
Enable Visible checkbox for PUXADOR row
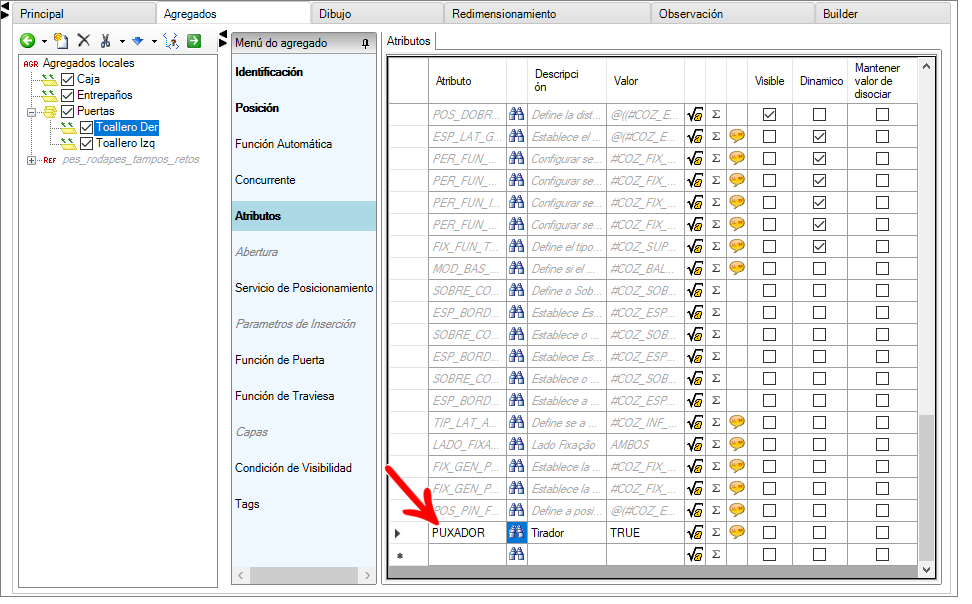click(x=769, y=533)
